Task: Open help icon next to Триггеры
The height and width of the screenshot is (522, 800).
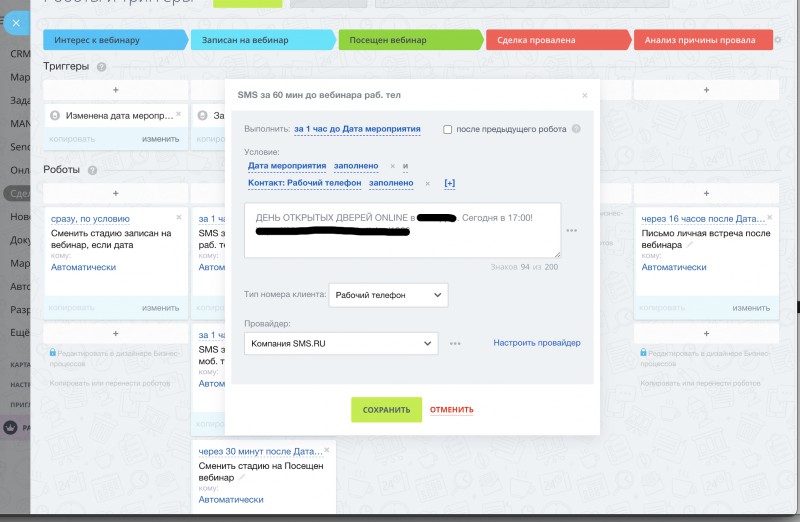Action: 102,67
